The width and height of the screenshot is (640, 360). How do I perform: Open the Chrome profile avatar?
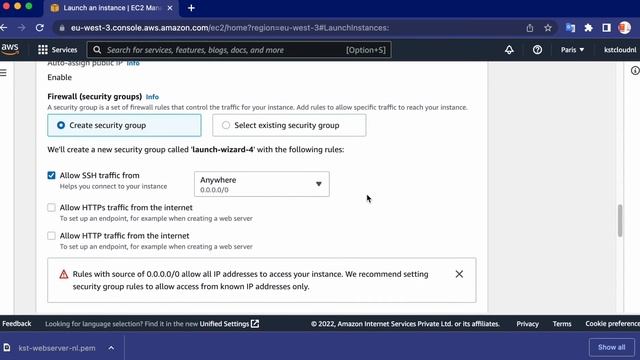click(624, 28)
